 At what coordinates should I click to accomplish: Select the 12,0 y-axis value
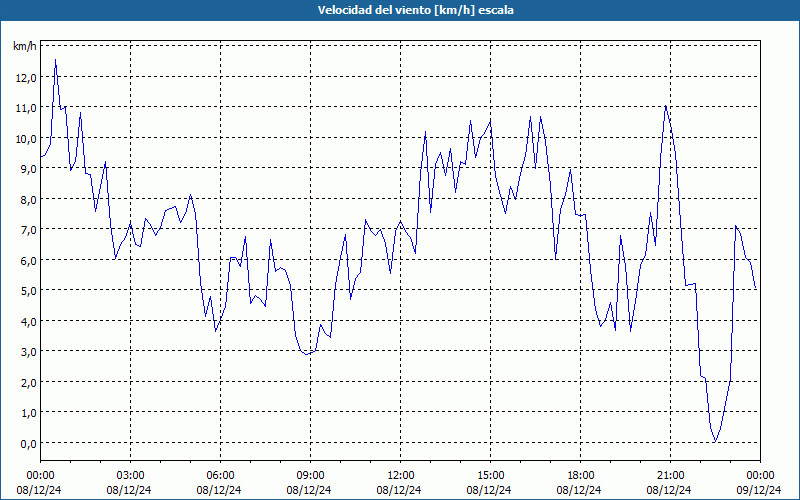tap(26, 78)
